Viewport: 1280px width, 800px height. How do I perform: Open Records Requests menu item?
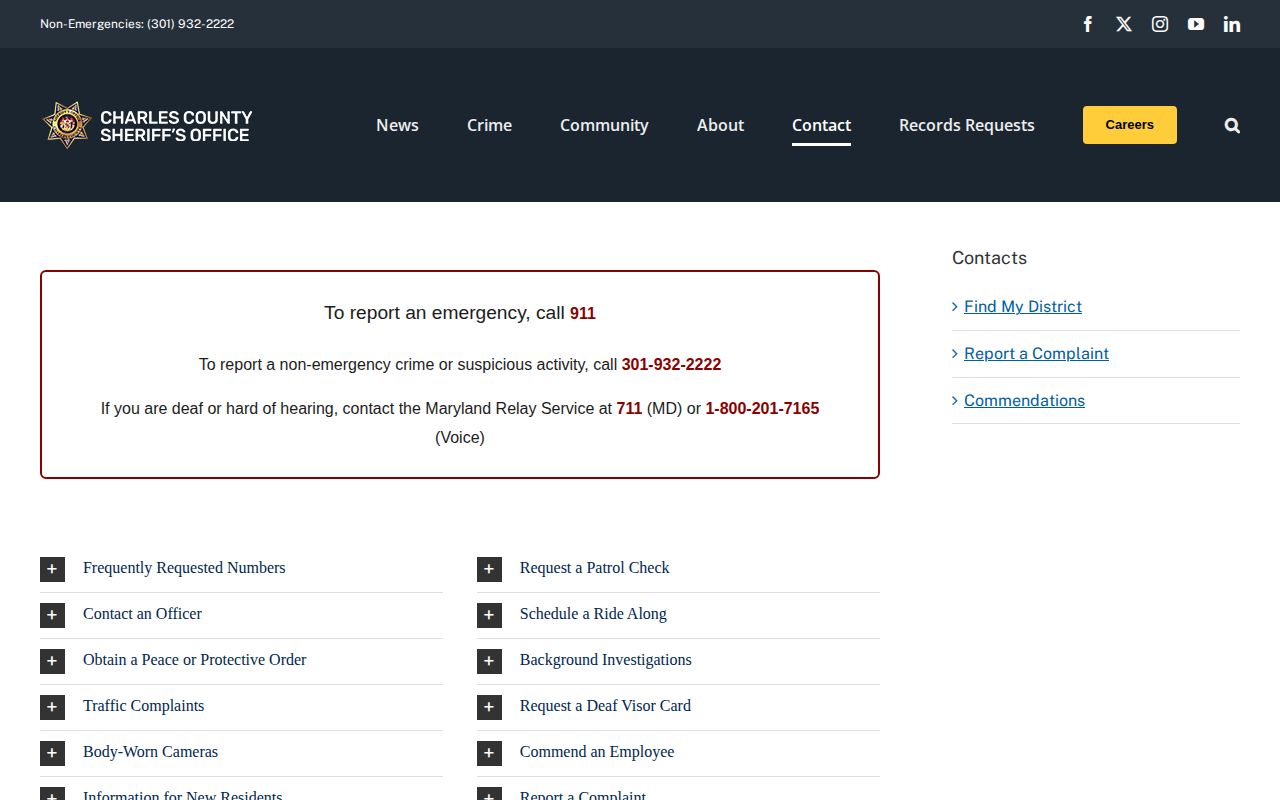(966, 125)
